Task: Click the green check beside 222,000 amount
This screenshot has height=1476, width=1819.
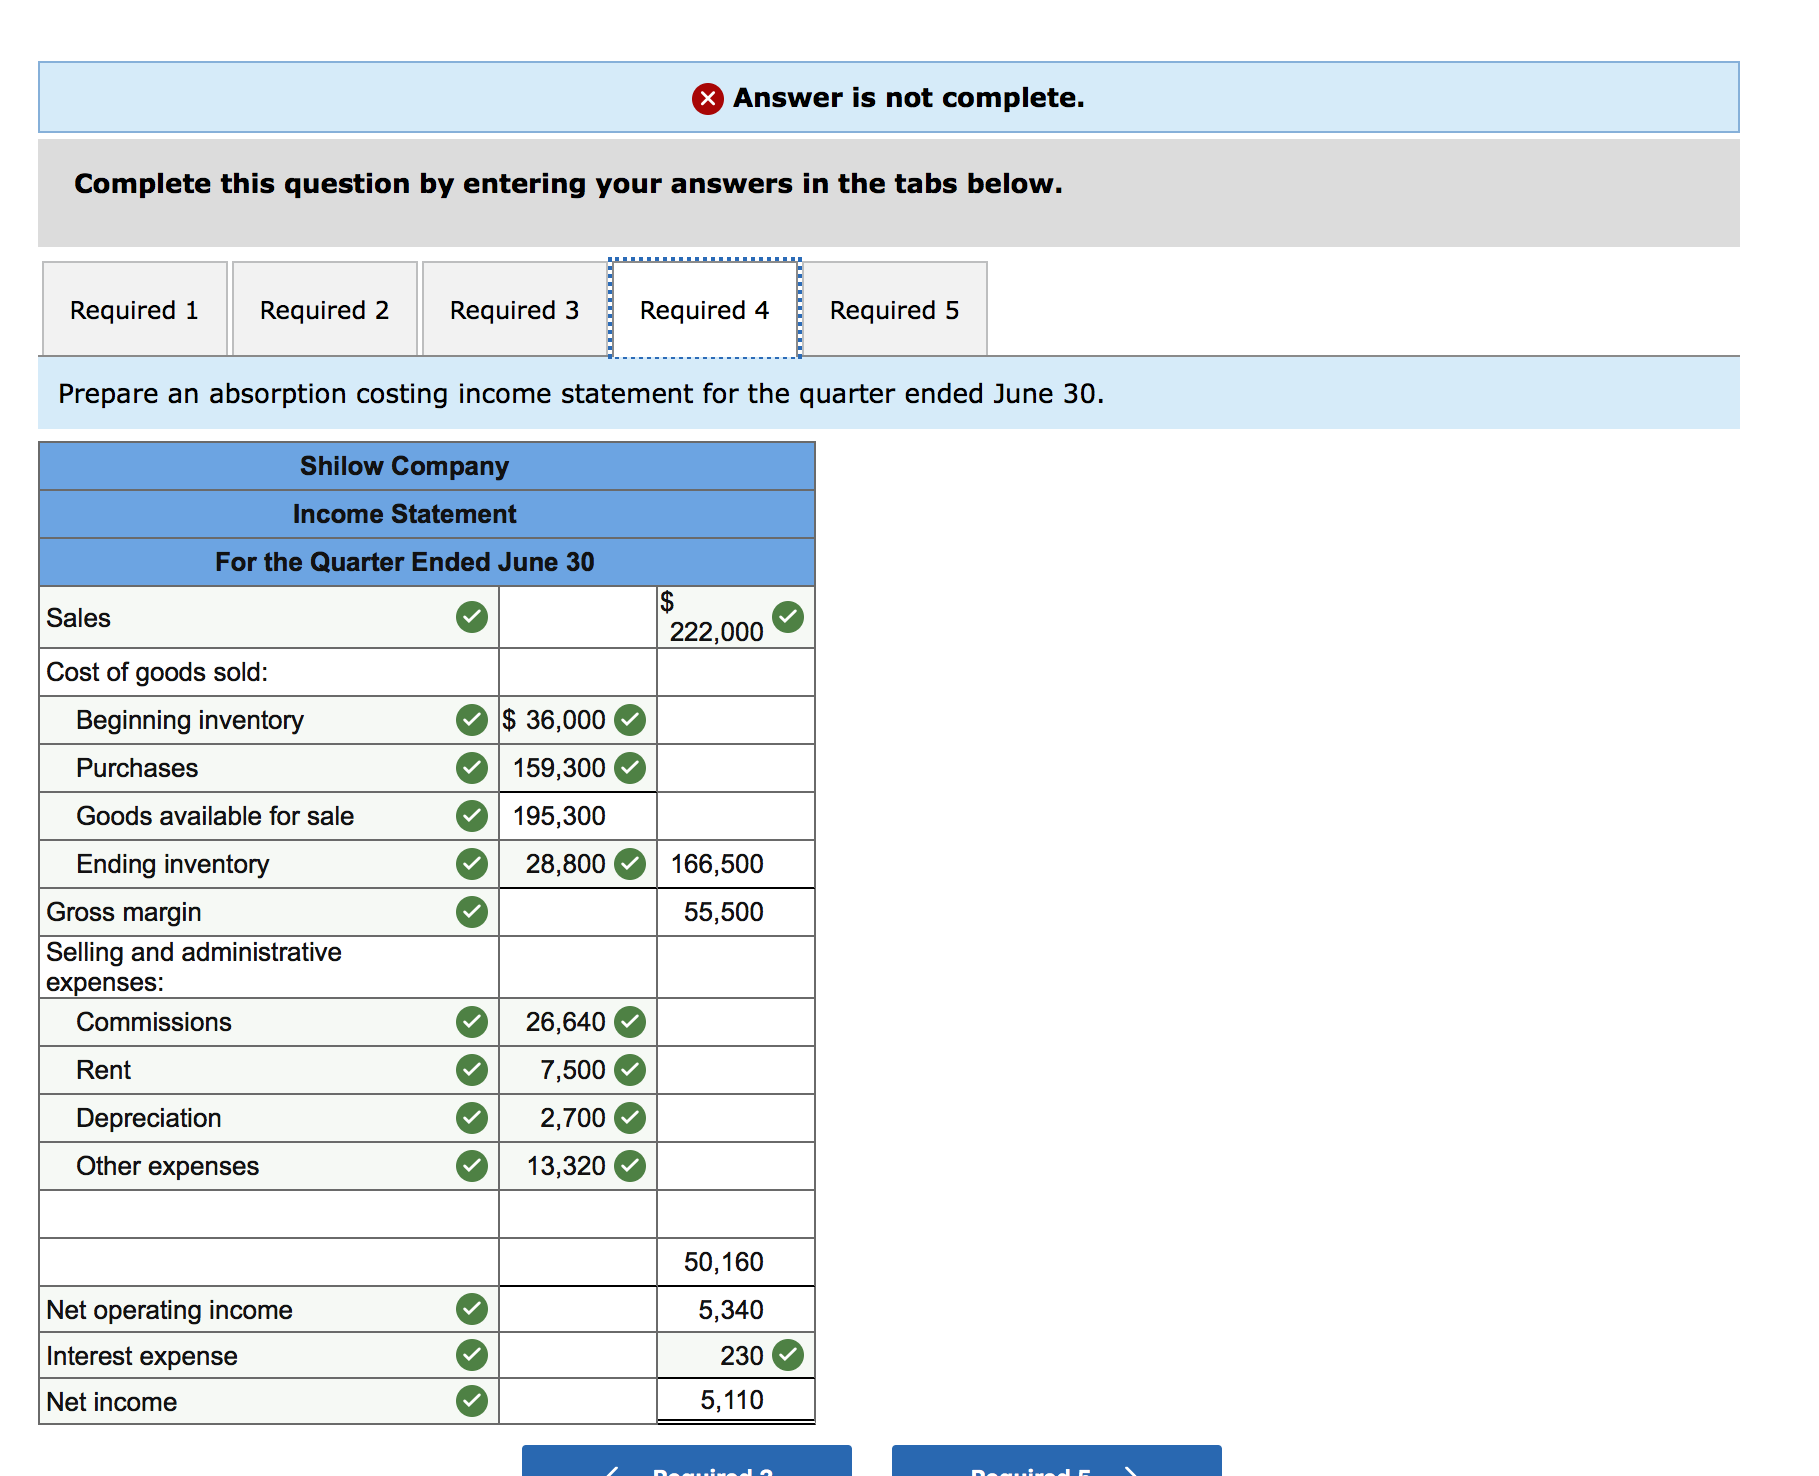Action: click(788, 617)
